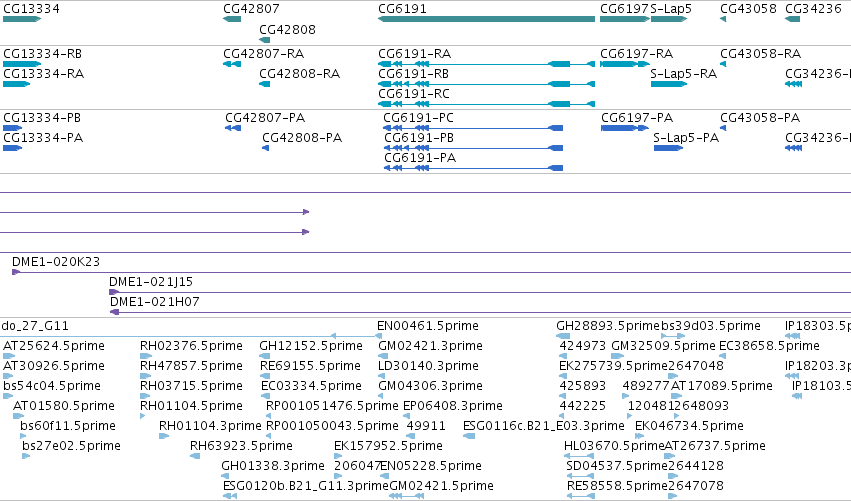The width and height of the screenshot is (851, 501).
Task: Click EST RH02376.5prime
Action: point(192,346)
